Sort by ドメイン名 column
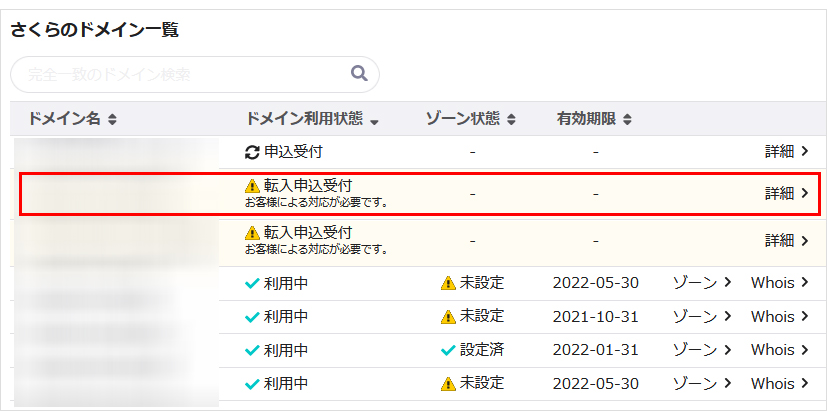 (72, 119)
